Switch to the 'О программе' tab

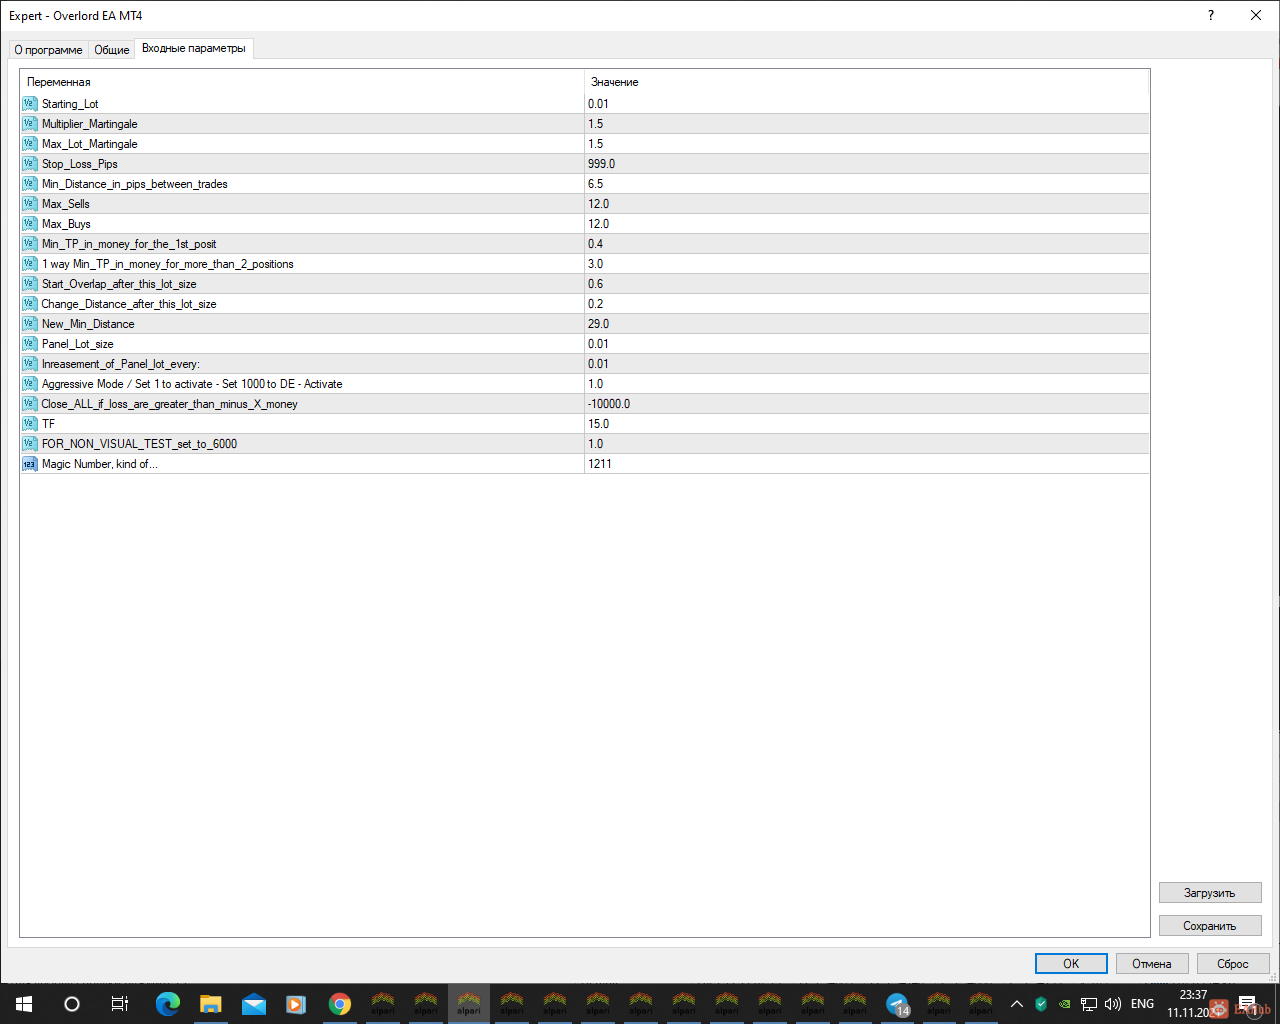(48, 50)
